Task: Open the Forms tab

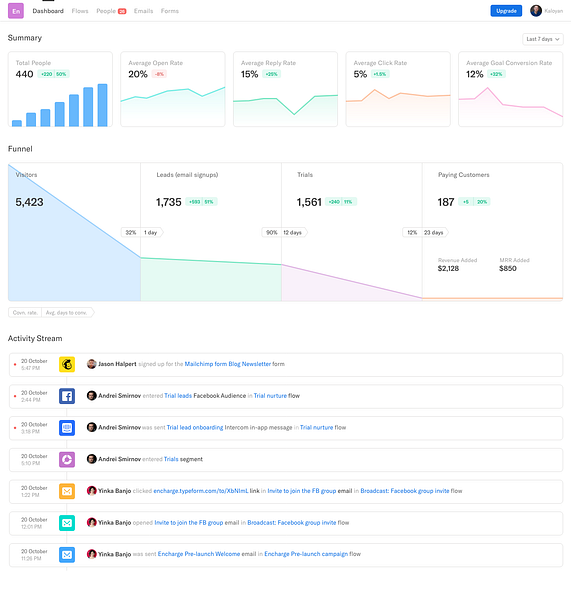Action: (x=170, y=11)
